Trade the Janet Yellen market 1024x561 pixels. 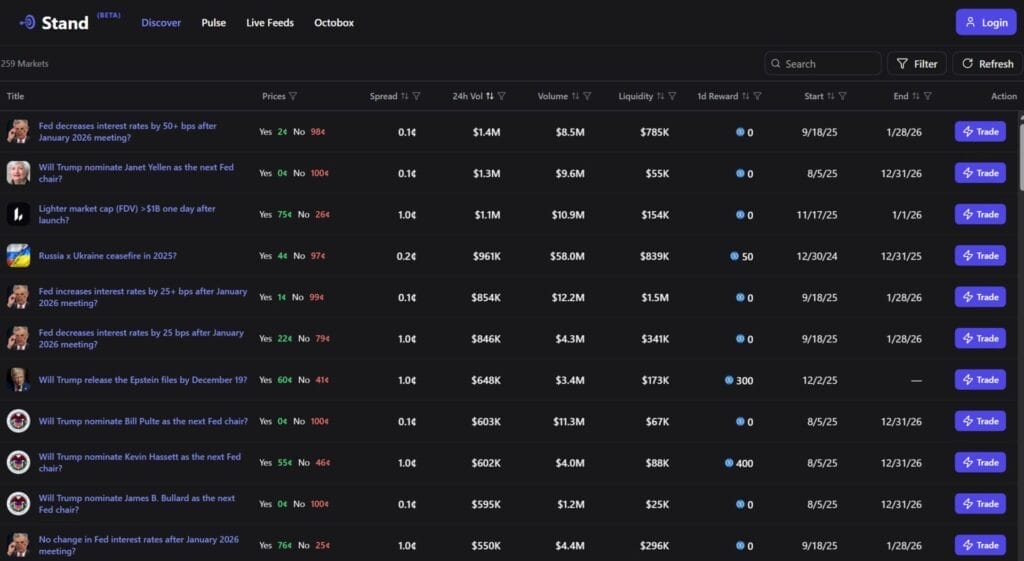(980, 173)
